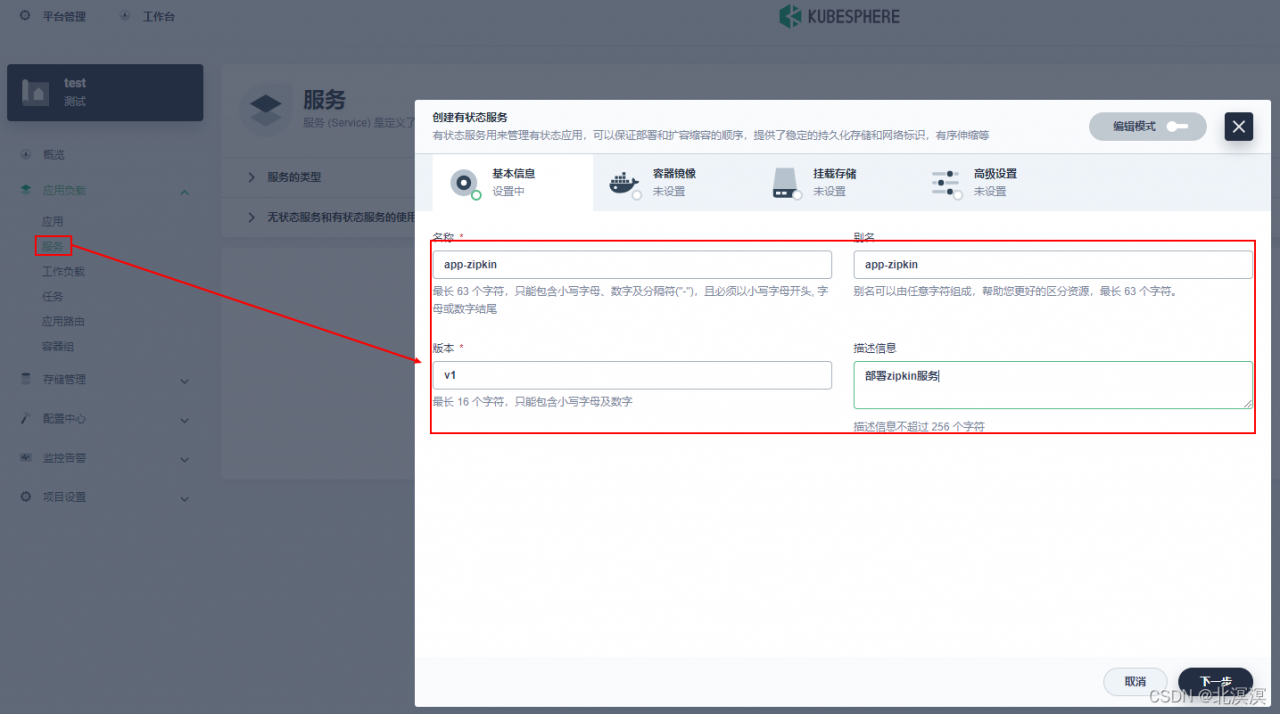Expand the storage management section chevron
The image size is (1280, 714).
(x=184, y=380)
